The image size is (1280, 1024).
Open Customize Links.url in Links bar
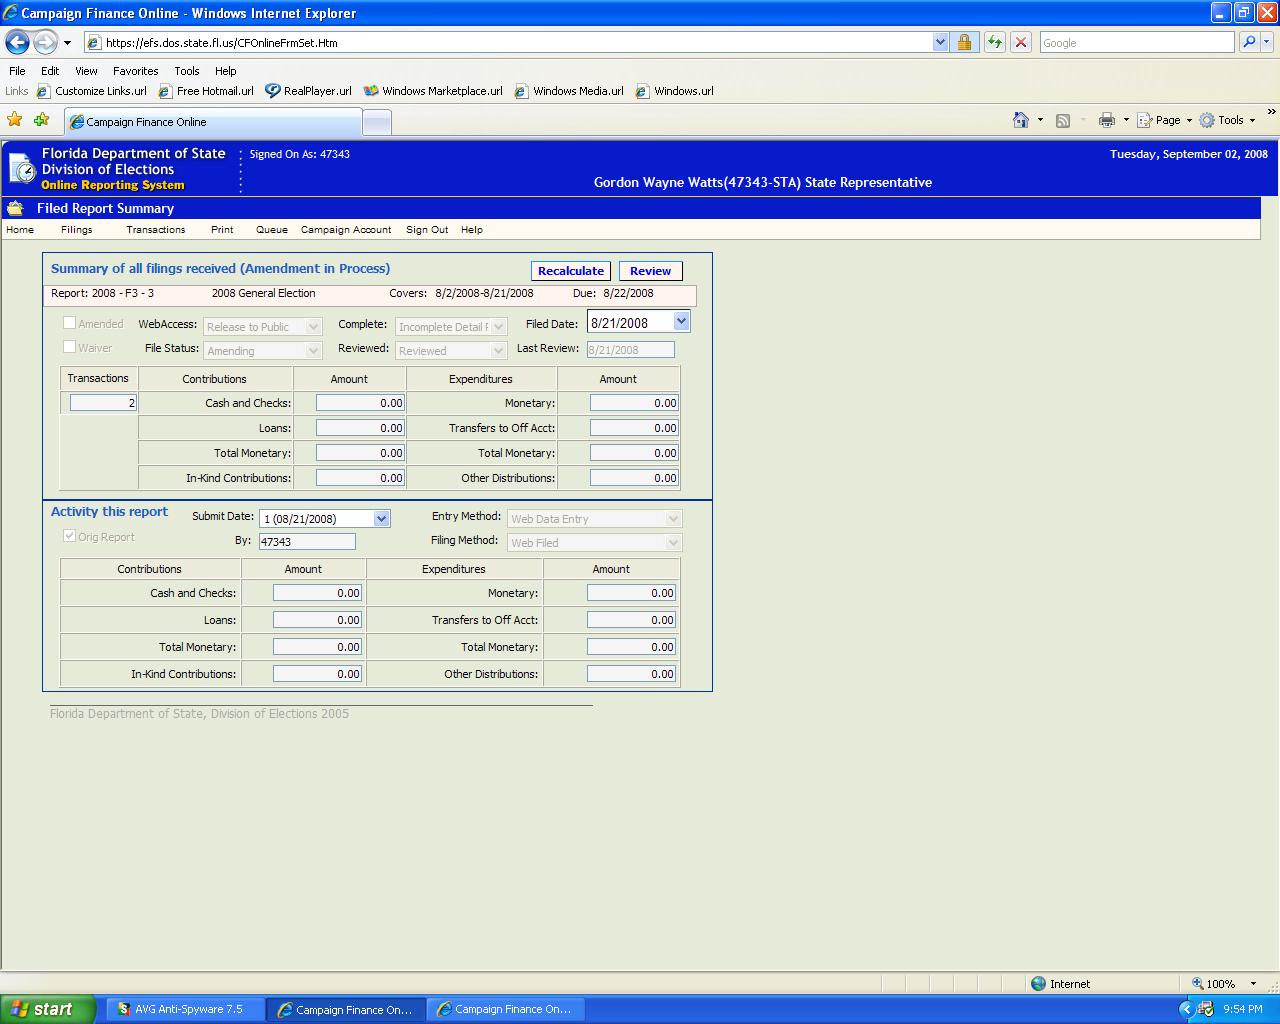91,91
